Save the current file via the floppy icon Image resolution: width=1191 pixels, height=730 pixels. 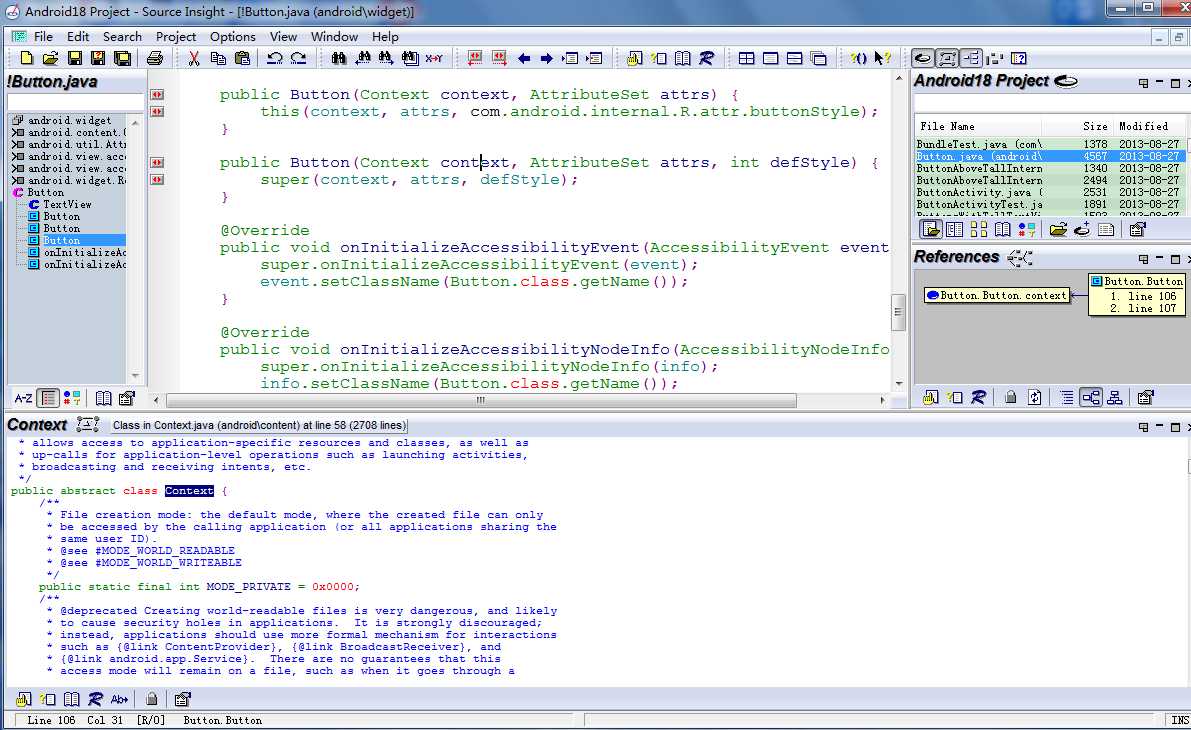point(74,58)
